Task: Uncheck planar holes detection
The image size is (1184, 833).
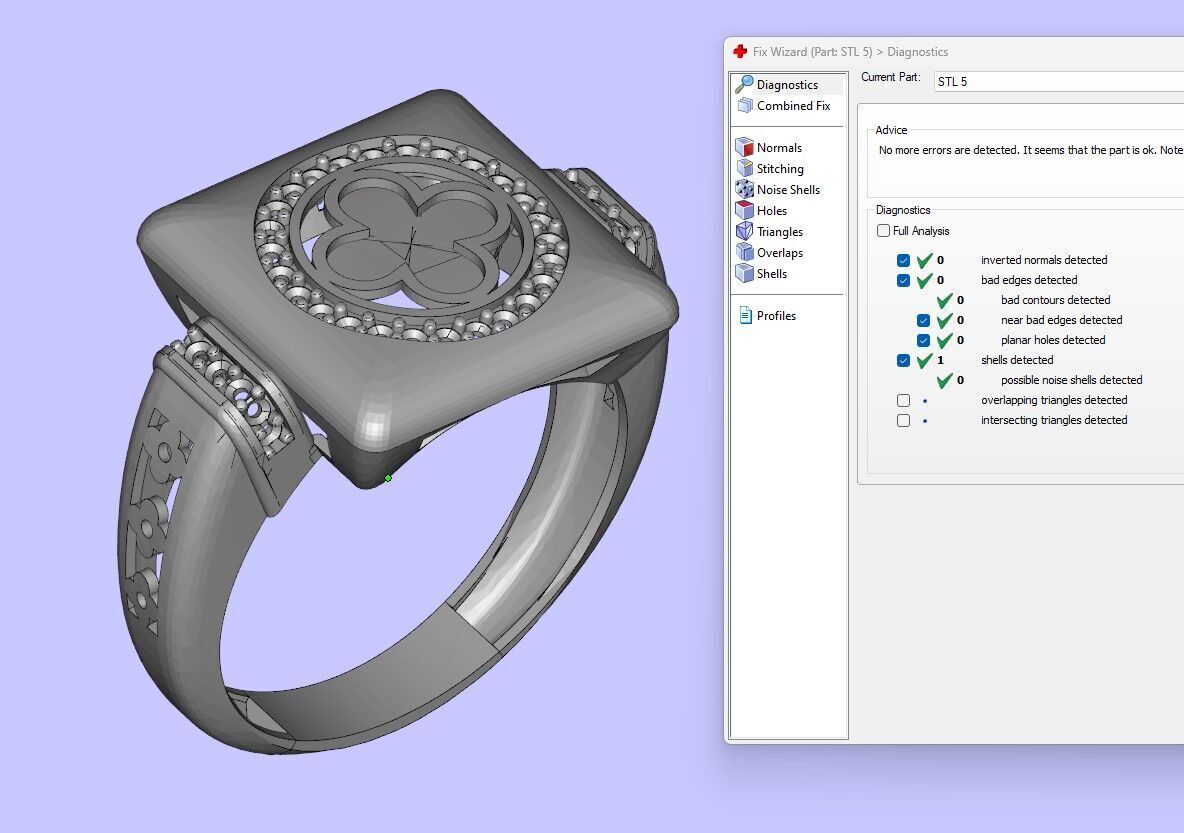Action: coord(923,340)
